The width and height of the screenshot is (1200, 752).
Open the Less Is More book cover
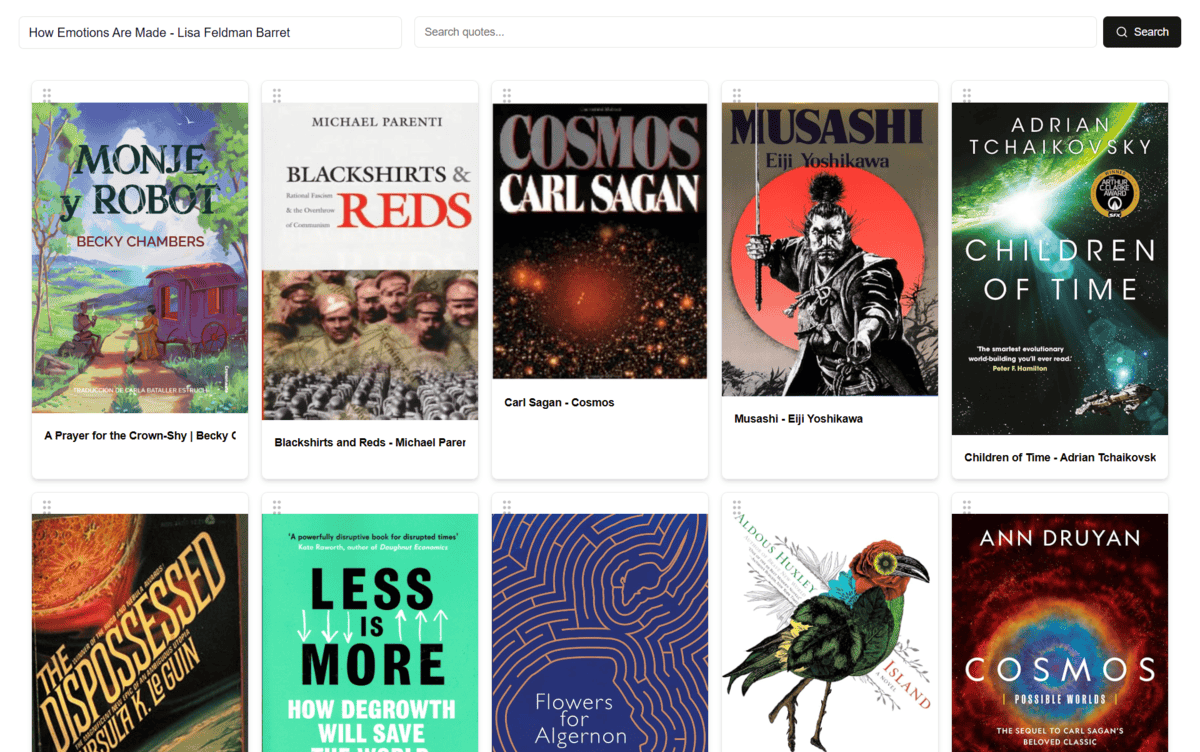[x=370, y=633]
